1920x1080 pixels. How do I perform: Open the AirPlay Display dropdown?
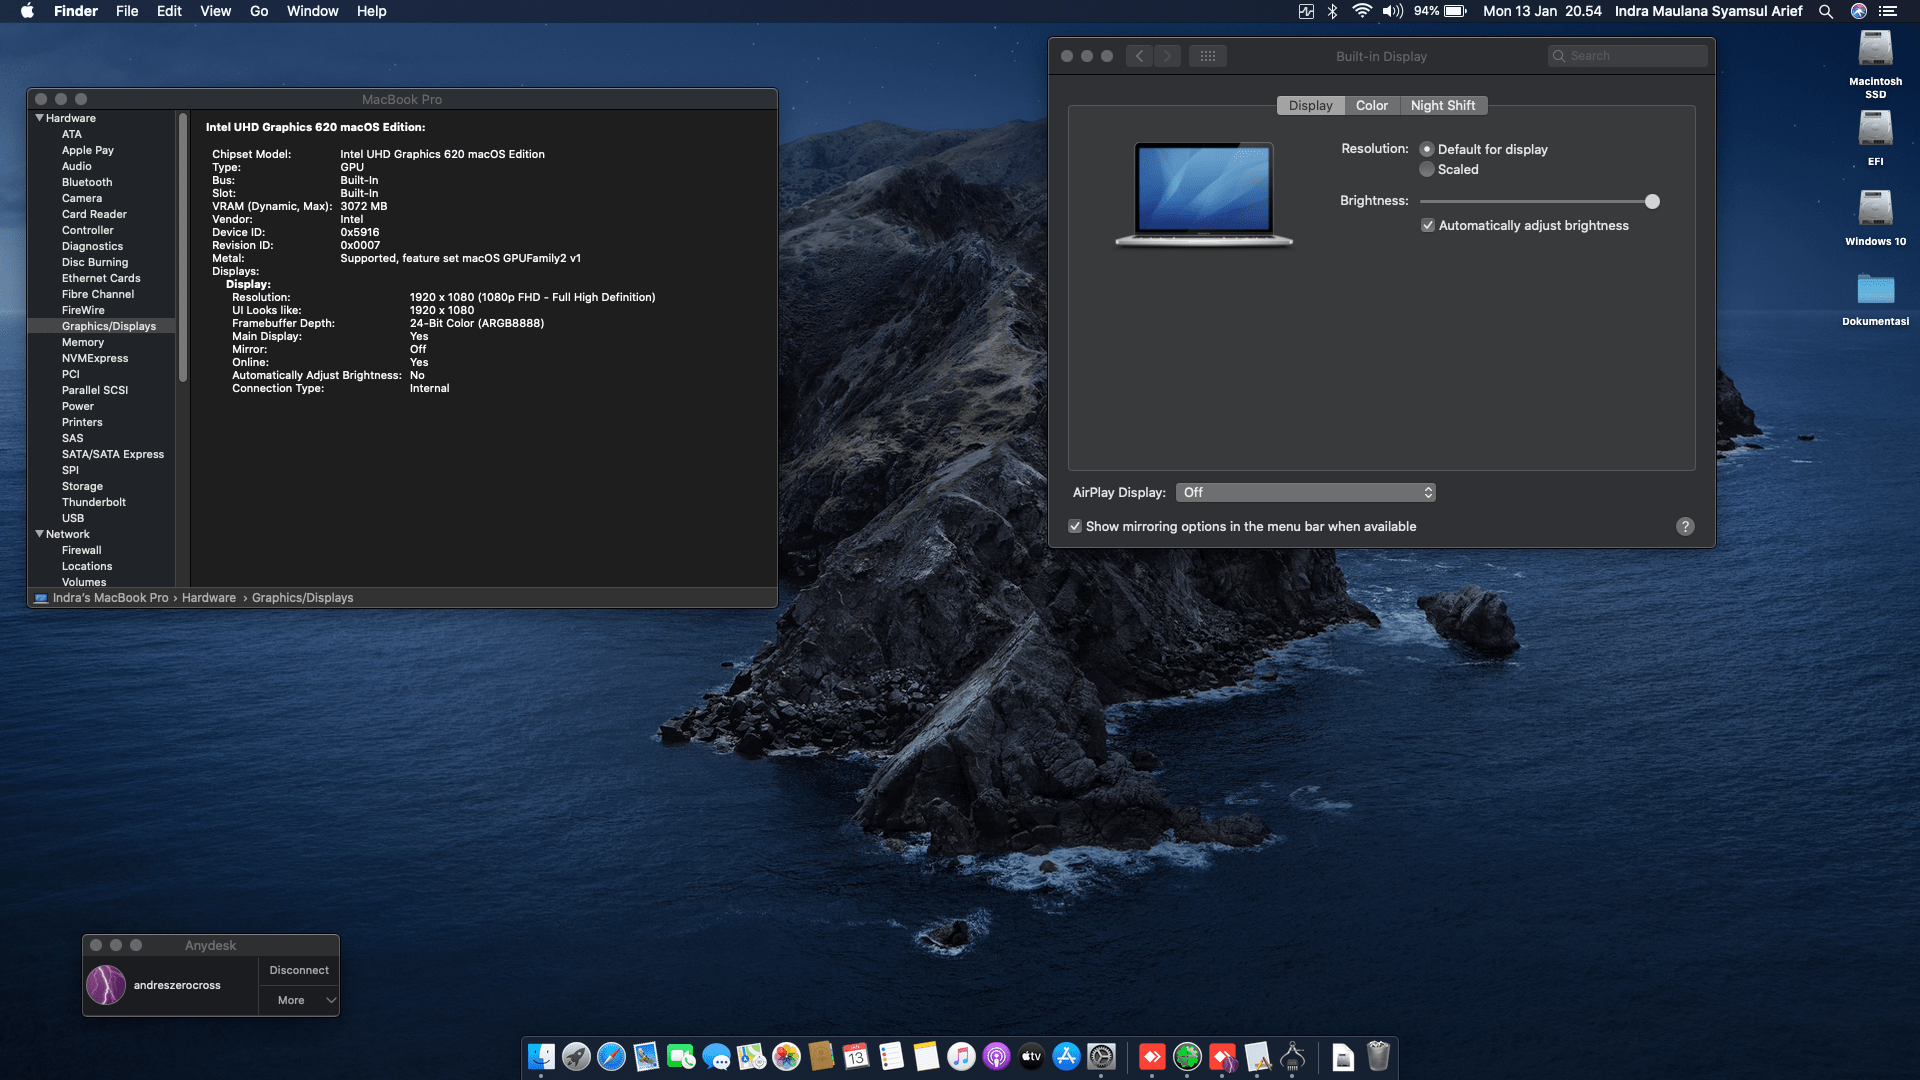coord(1306,492)
